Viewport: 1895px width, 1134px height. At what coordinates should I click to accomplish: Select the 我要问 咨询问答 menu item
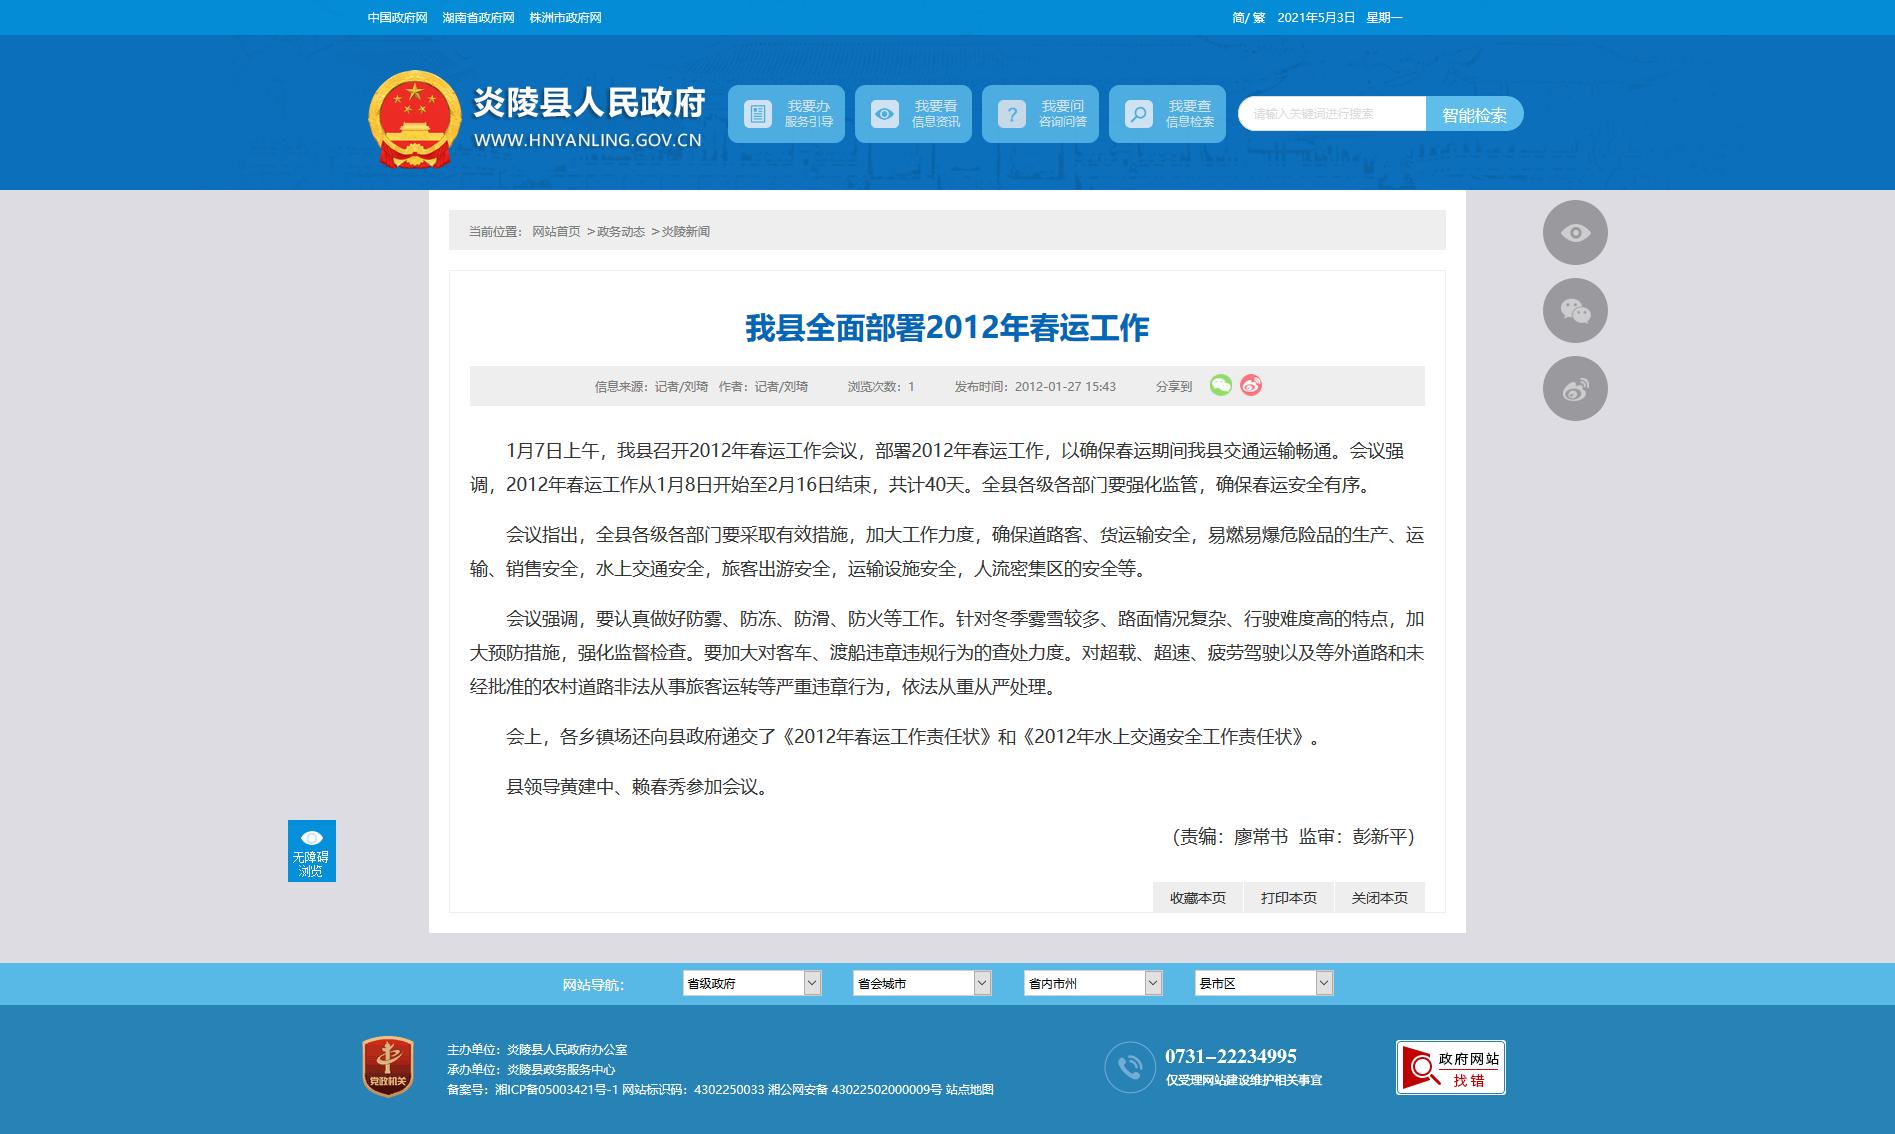click(x=1040, y=114)
